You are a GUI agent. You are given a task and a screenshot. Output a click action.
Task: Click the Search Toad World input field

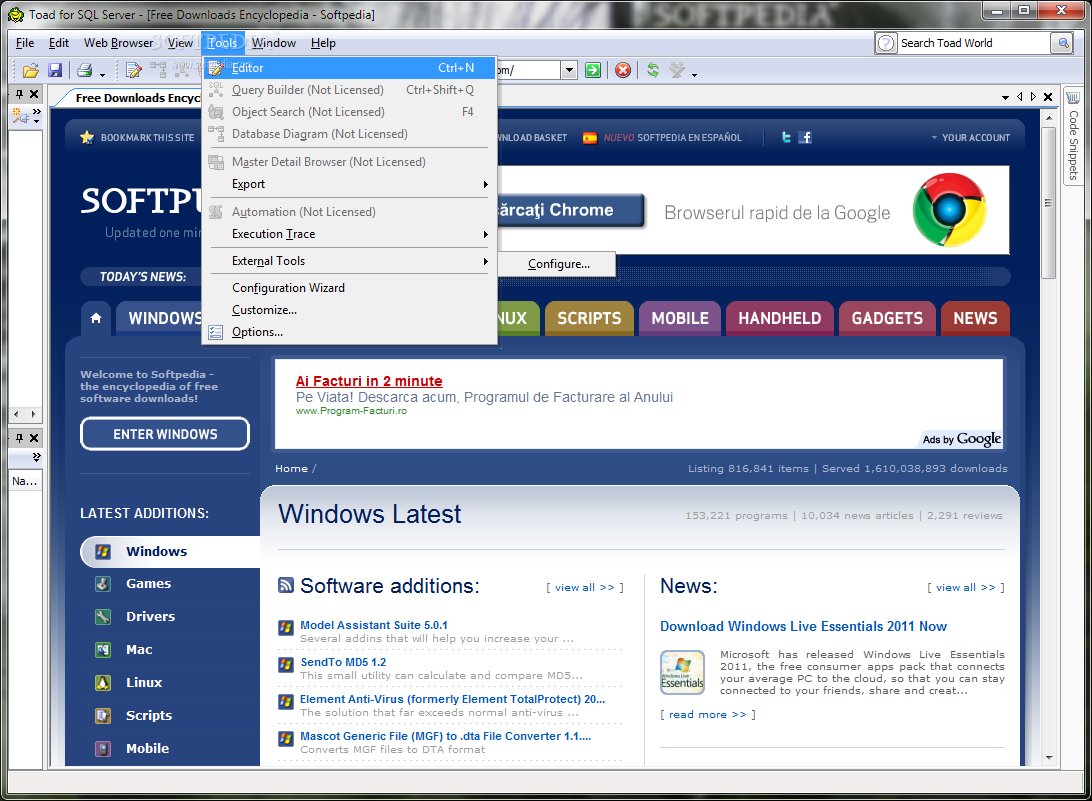click(x=974, y=43)
